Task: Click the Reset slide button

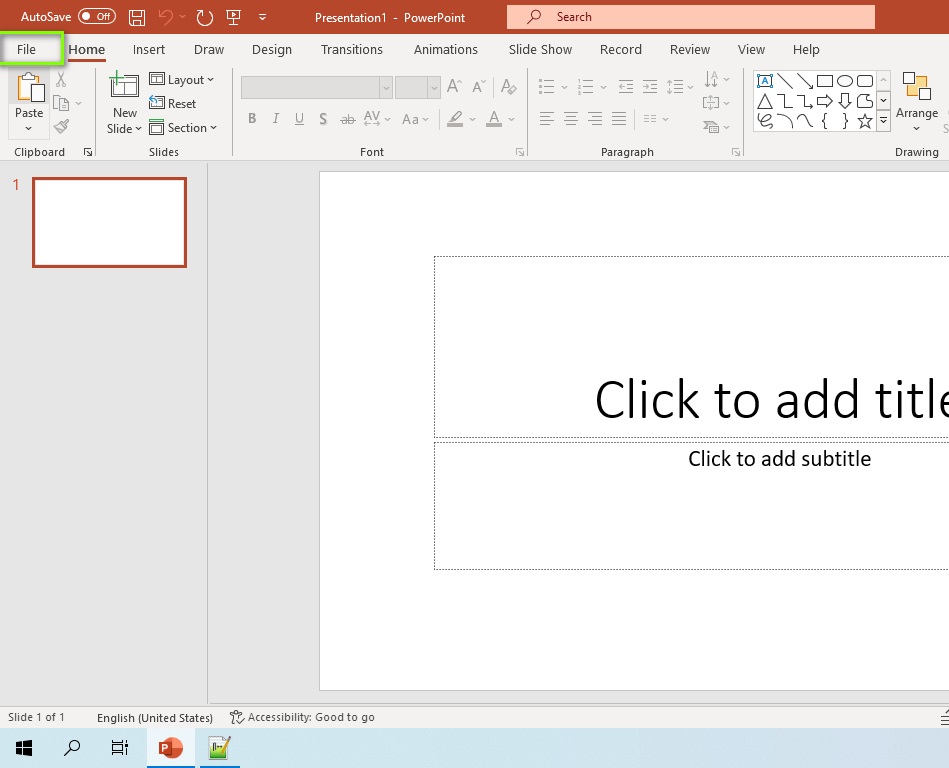Action: pyautogui.click(x=172, y=103)
